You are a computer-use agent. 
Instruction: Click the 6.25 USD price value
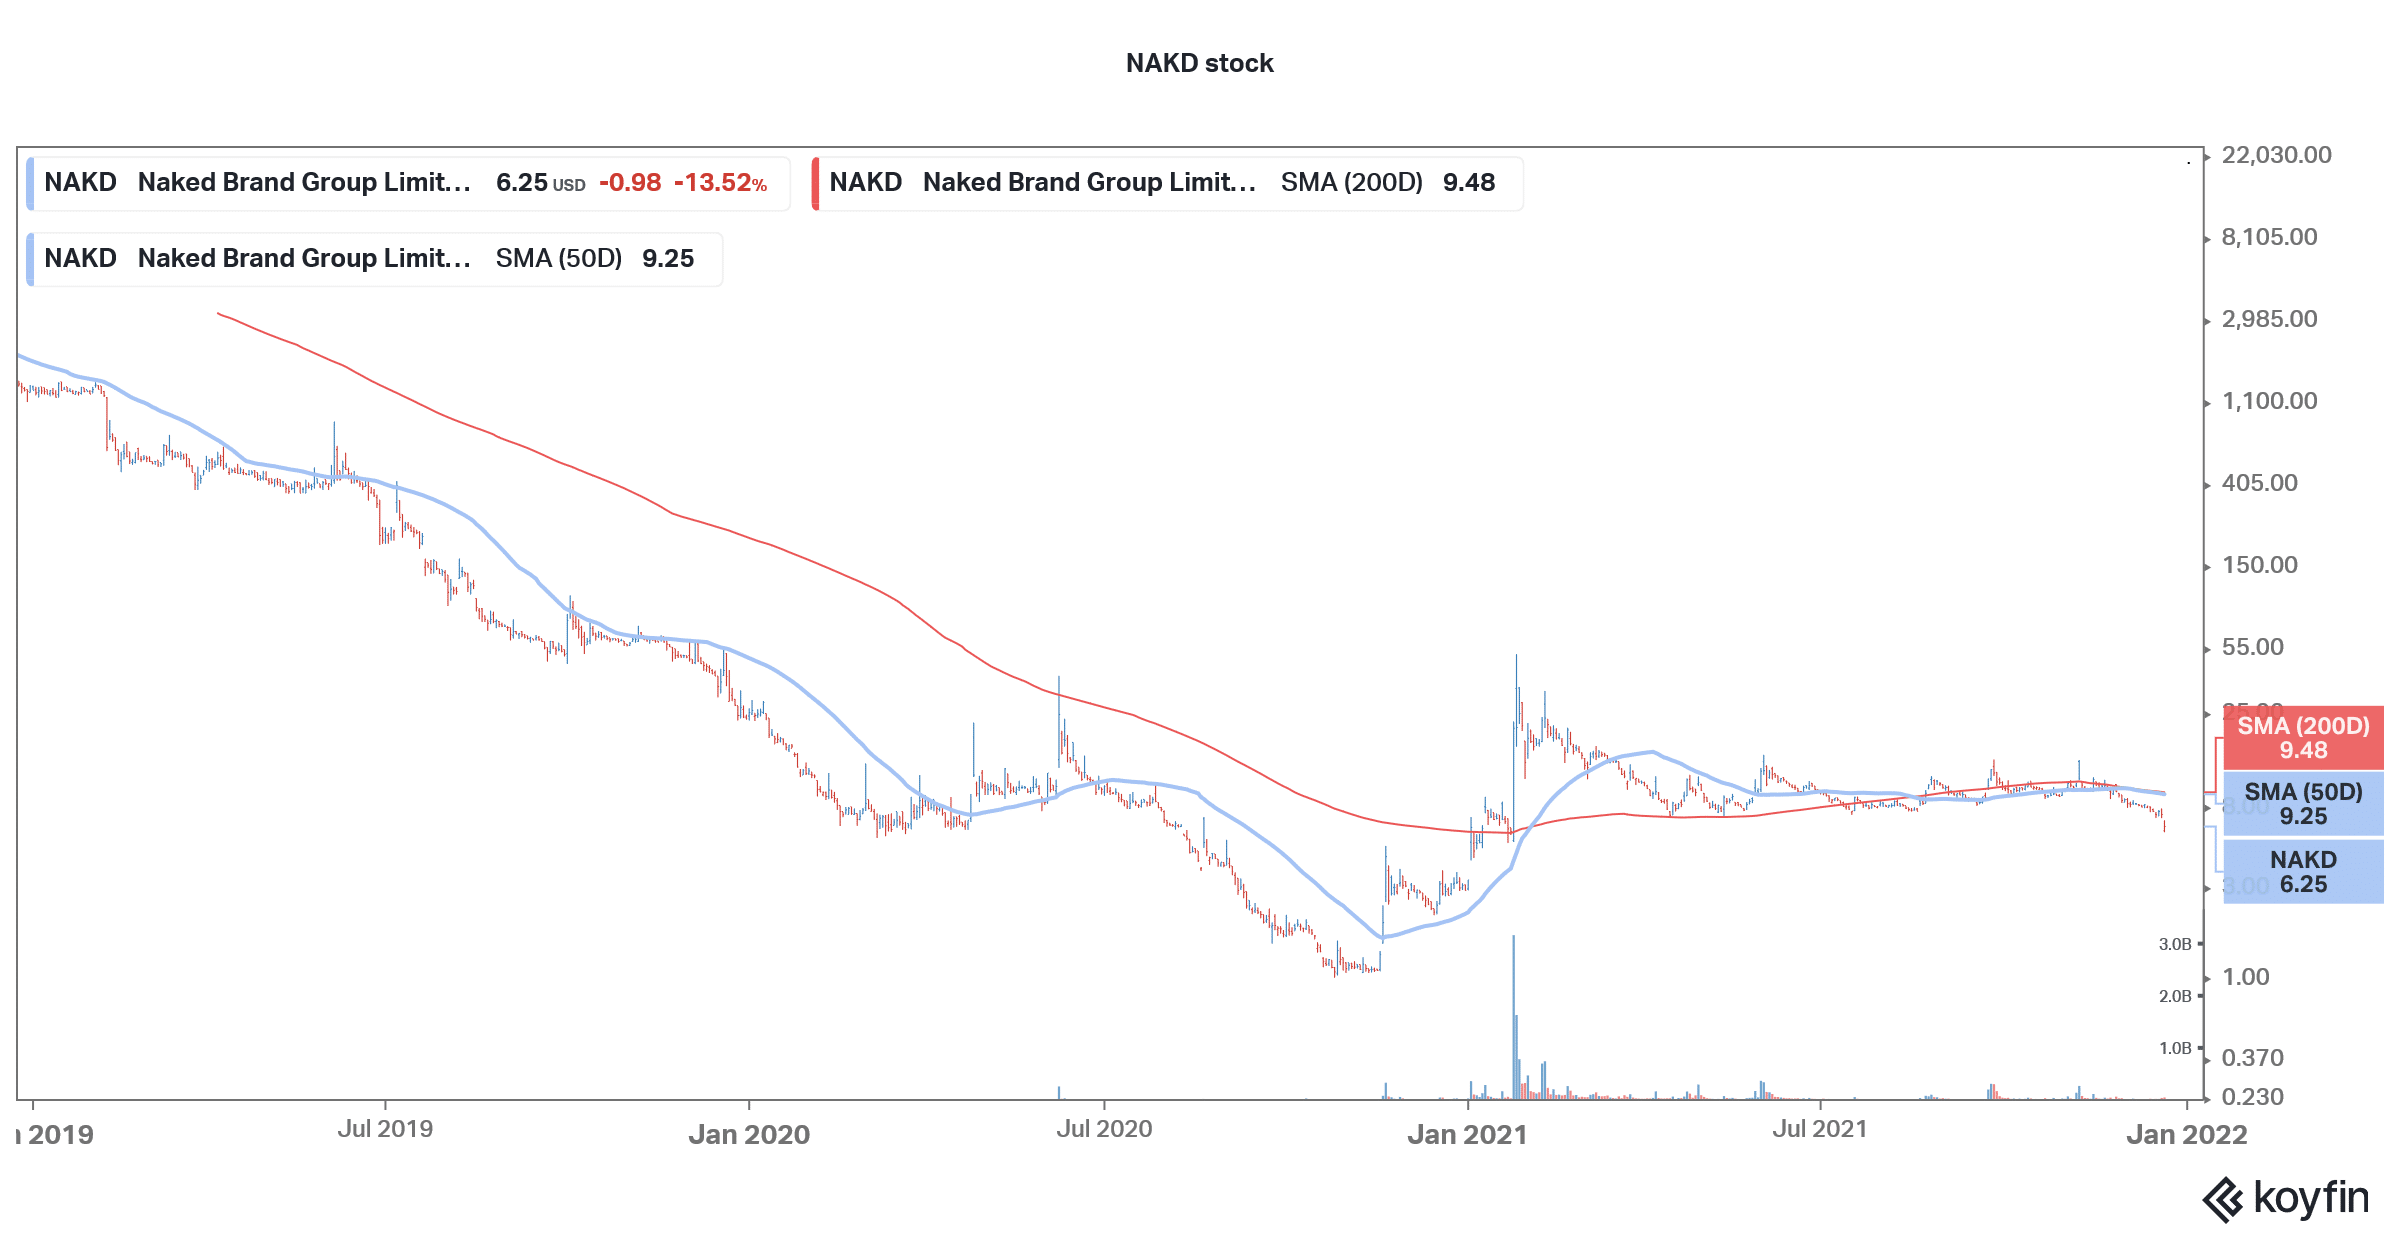[540, 183]
